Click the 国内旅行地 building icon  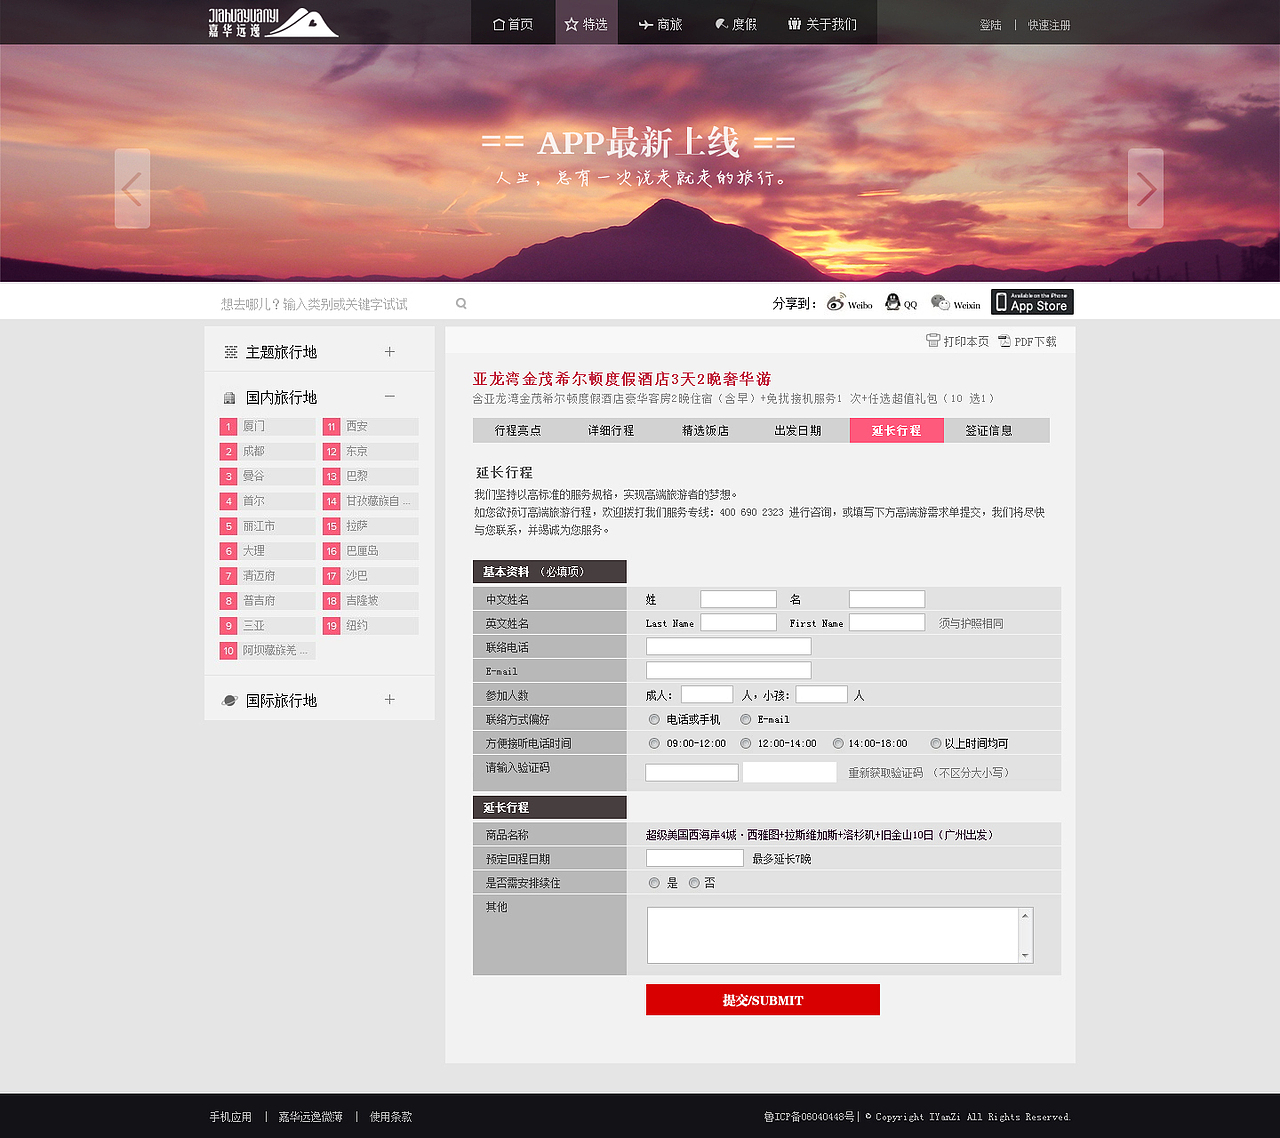pyautogui.click(x=230, y=398)
